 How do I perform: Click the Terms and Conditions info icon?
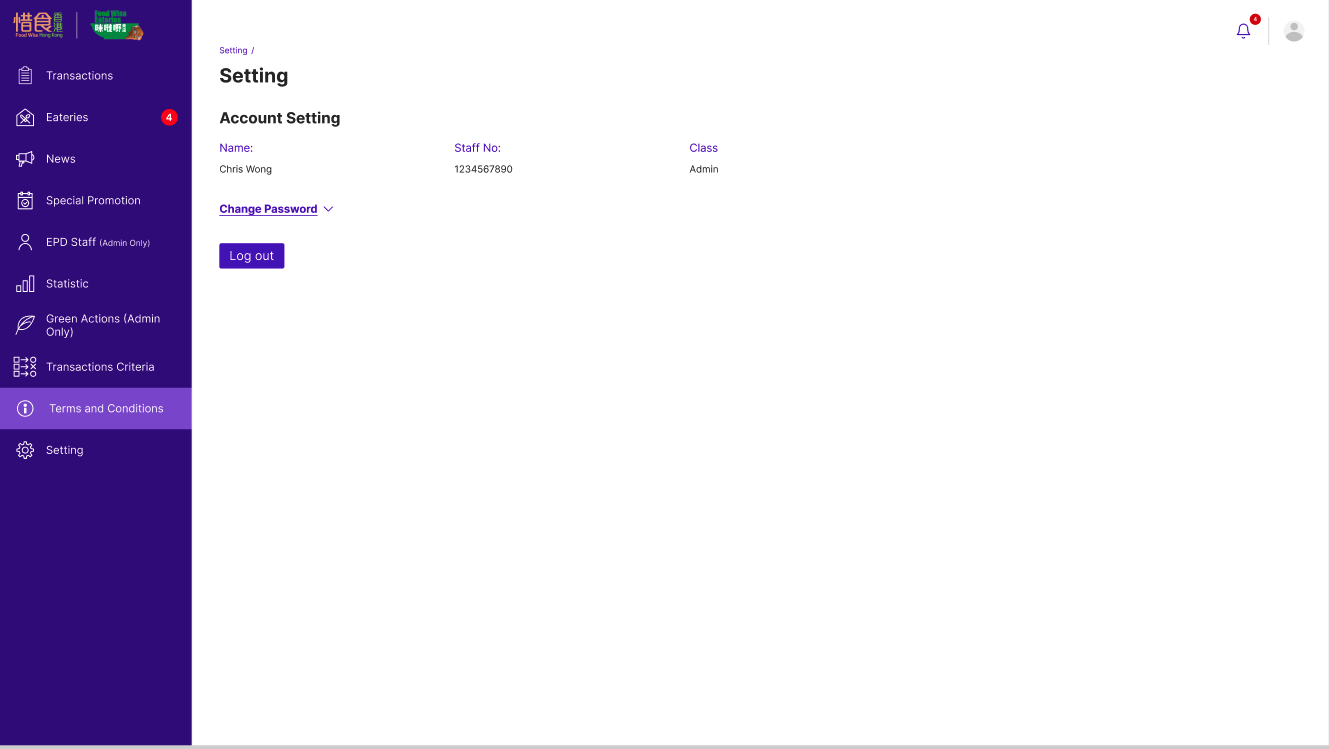point(25,408)
